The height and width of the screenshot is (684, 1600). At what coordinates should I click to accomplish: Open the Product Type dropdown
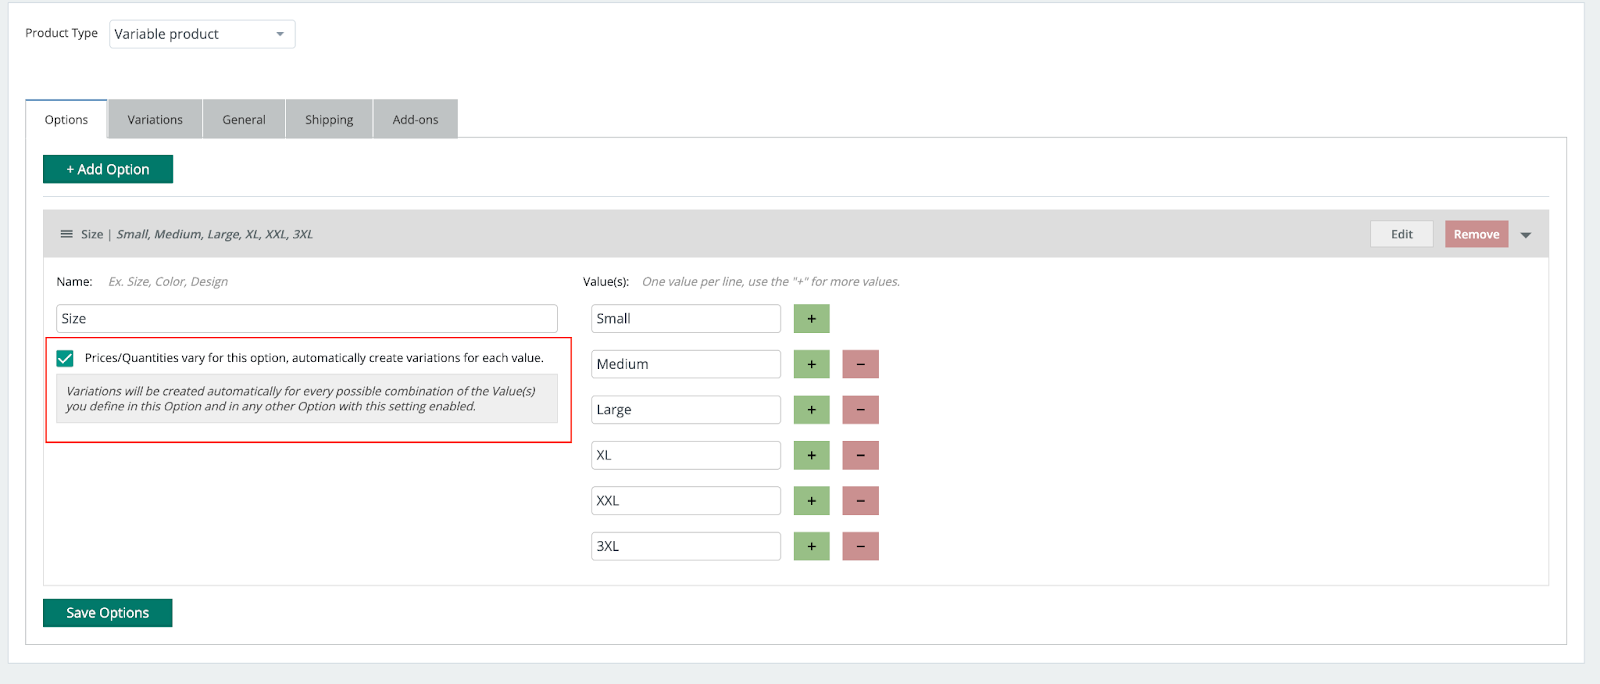[x=201, y=34]
